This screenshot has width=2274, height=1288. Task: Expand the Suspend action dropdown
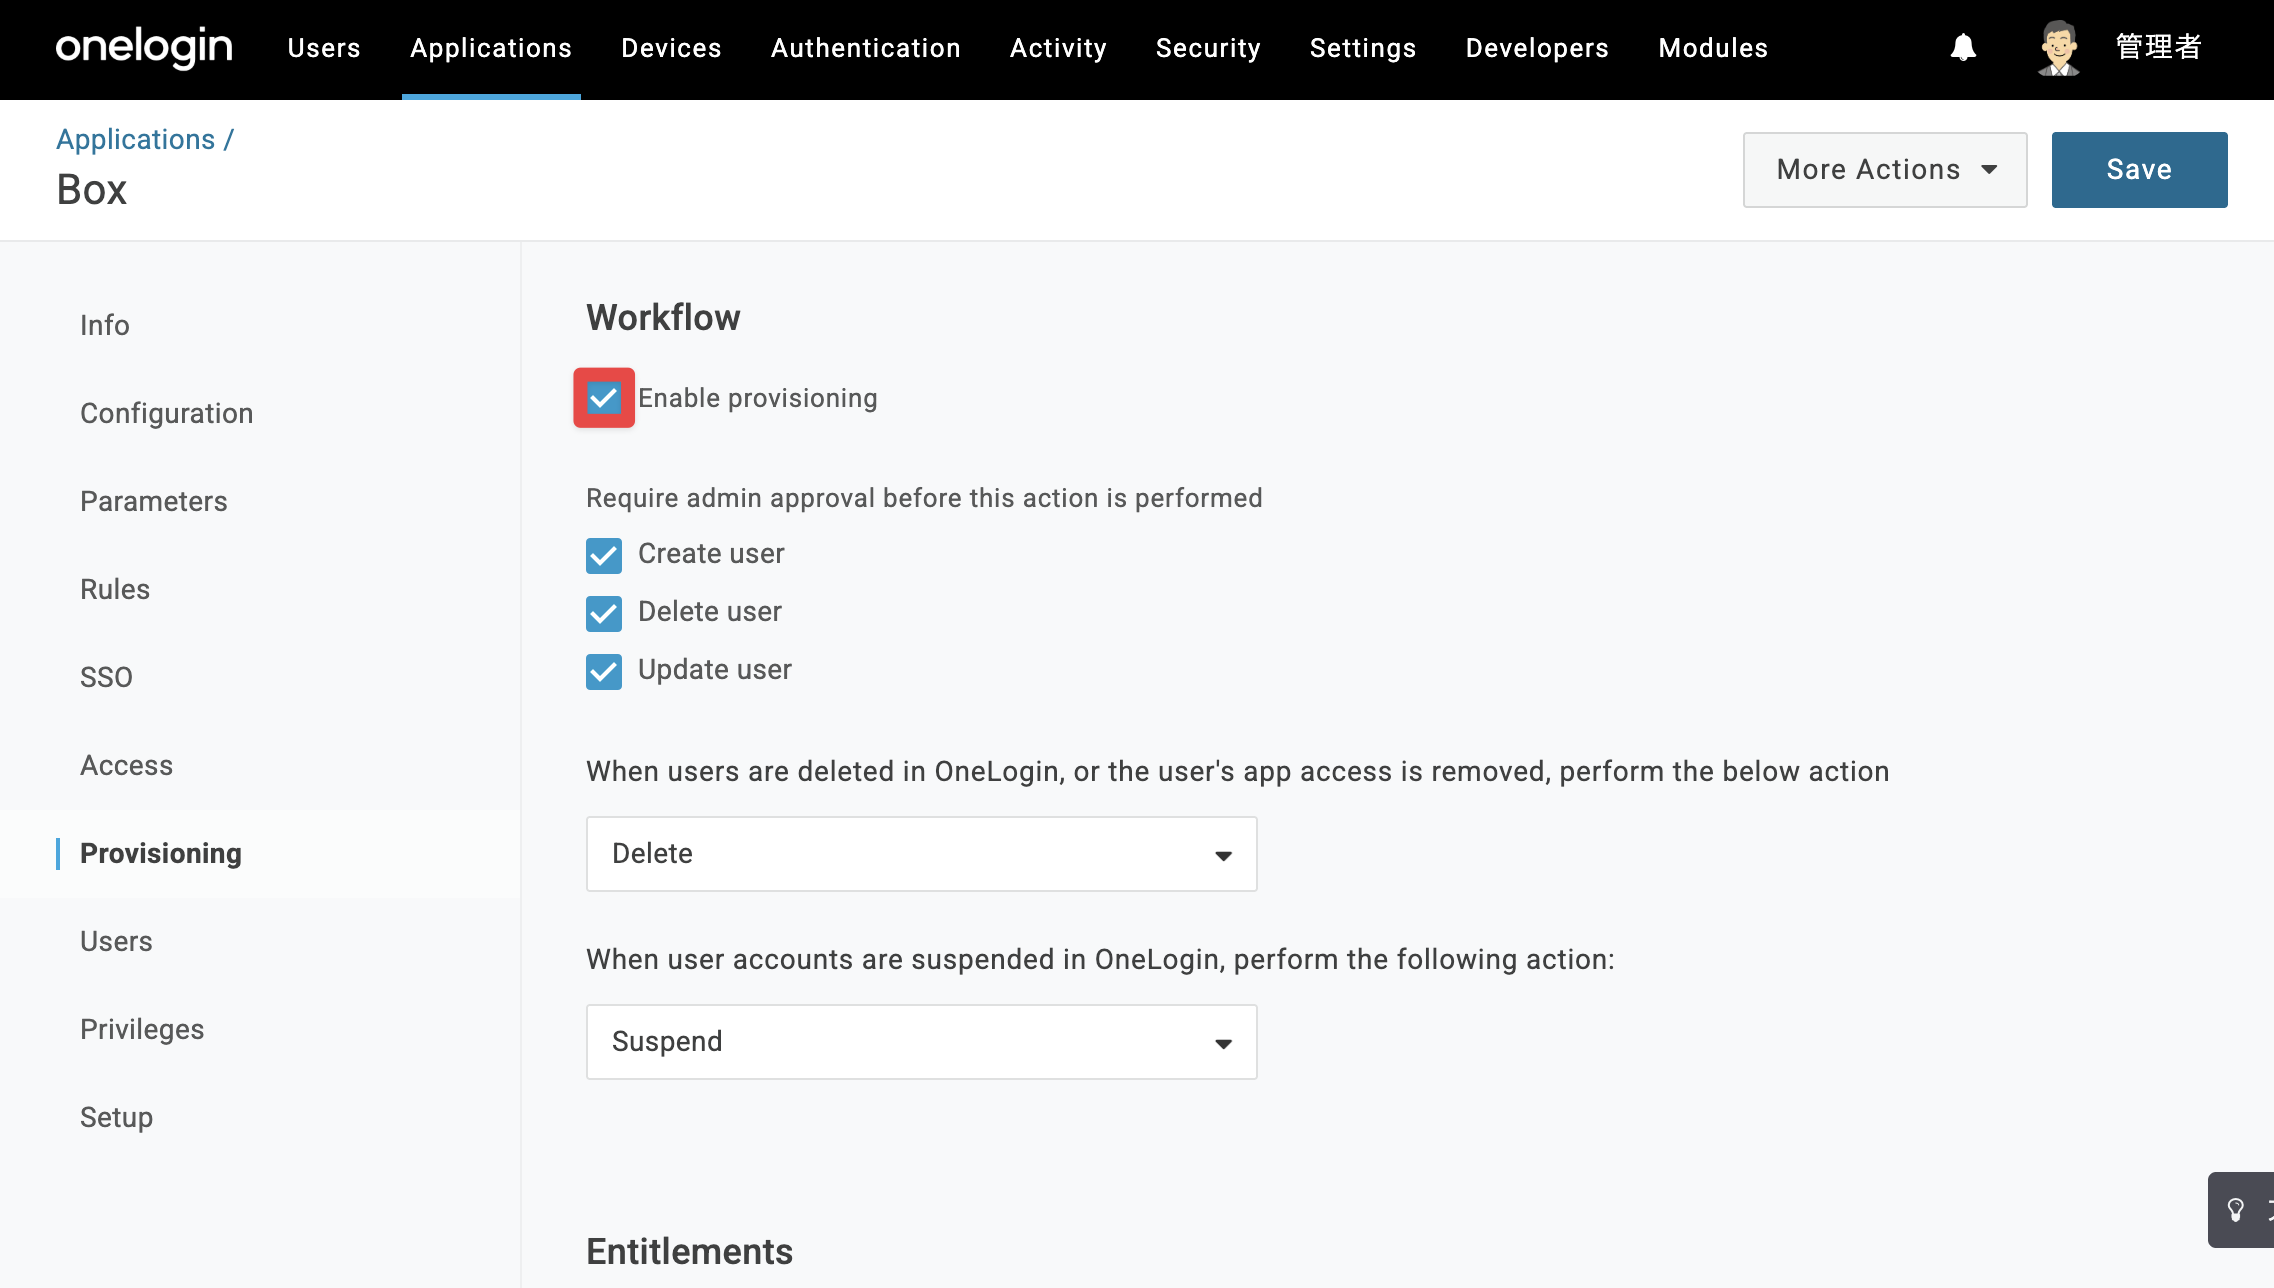point(921,1042)
